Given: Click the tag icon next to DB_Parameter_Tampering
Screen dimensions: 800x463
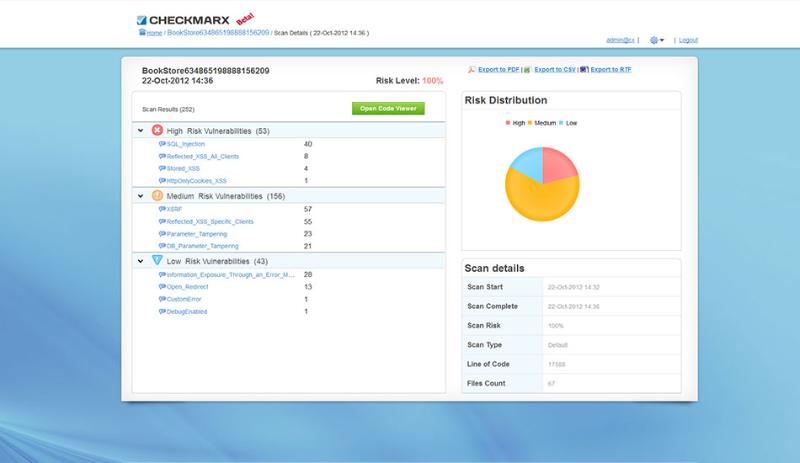Looking at the screenshot, I should [x=162, y=246].
